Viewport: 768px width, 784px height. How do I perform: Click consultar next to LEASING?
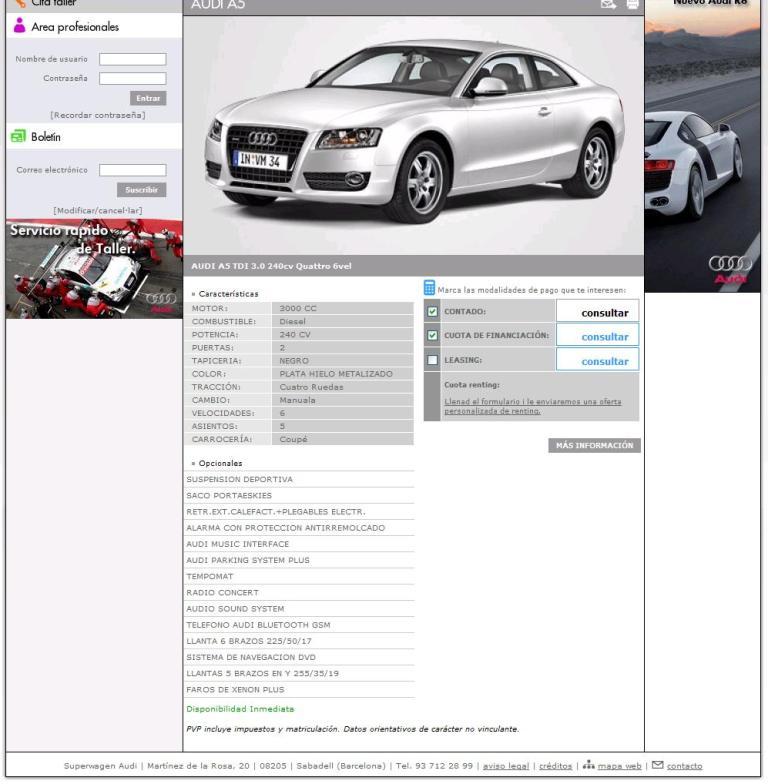tap(604, 362)
